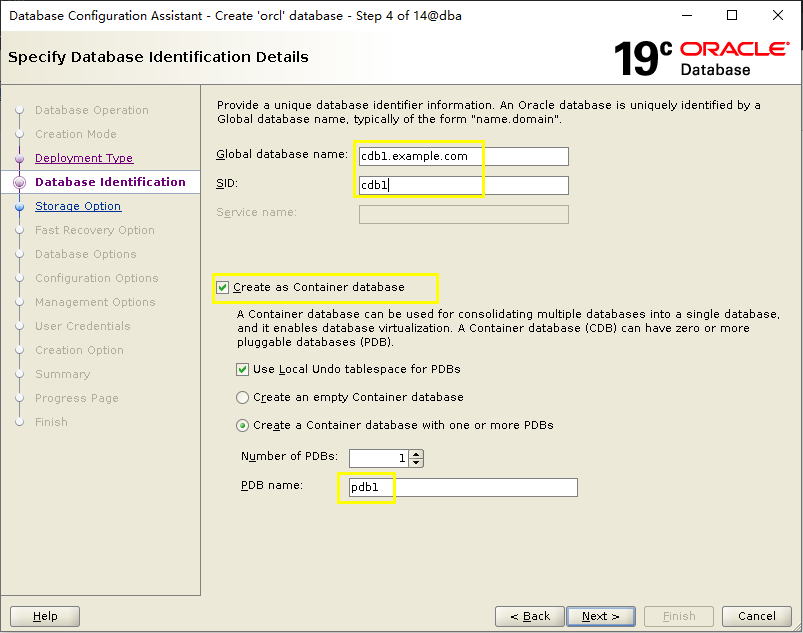Select Create an empty Container database
Viewport: 803px width, 633px height.
point(242,397)
